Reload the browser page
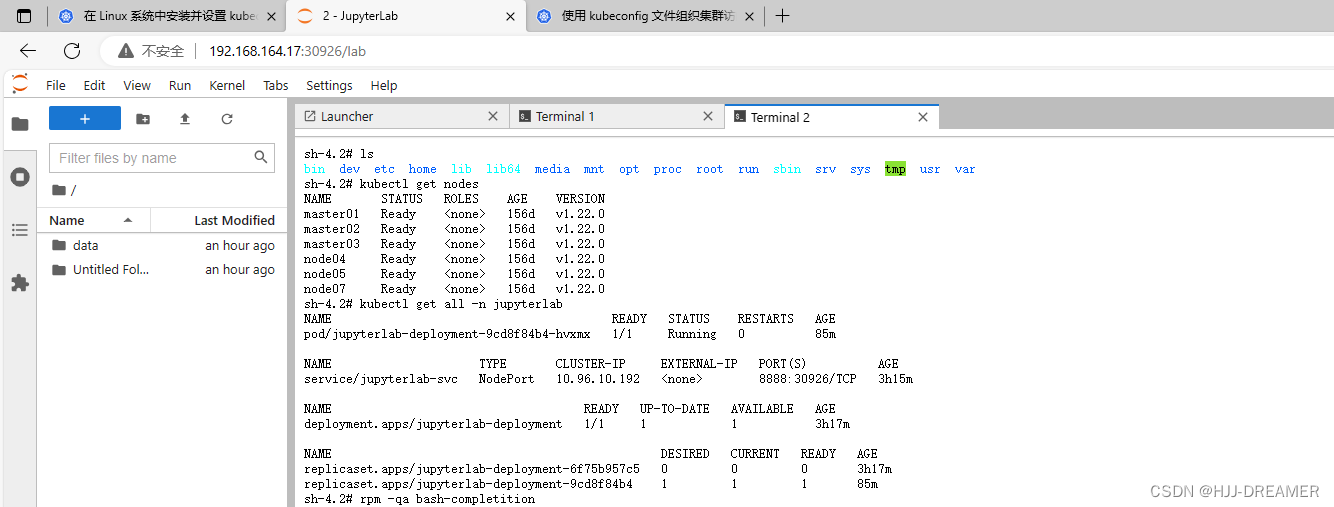Viewport: 1334px width, 507px height. coord(72,51)
